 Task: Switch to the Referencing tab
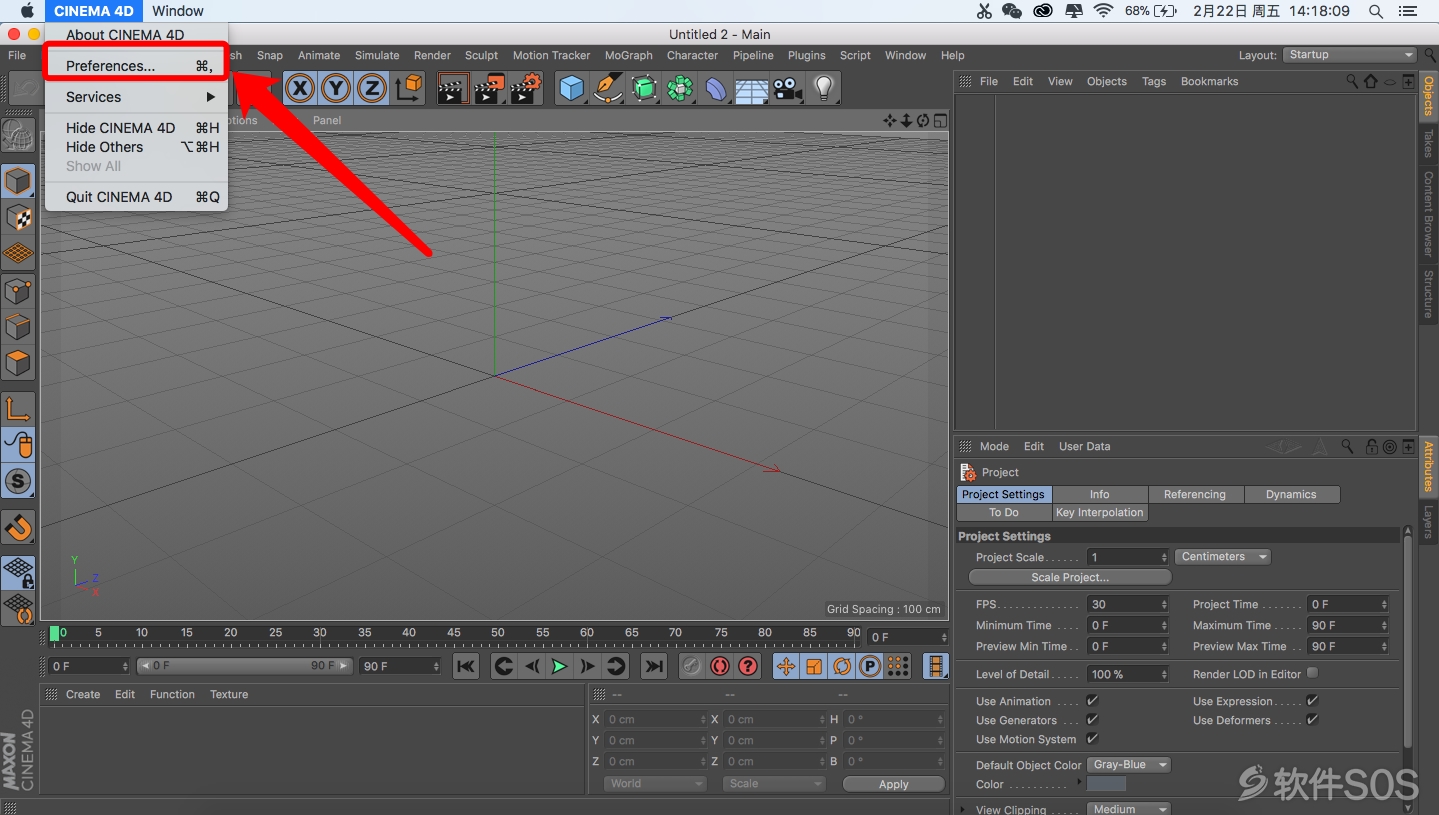coord(1195,494)
